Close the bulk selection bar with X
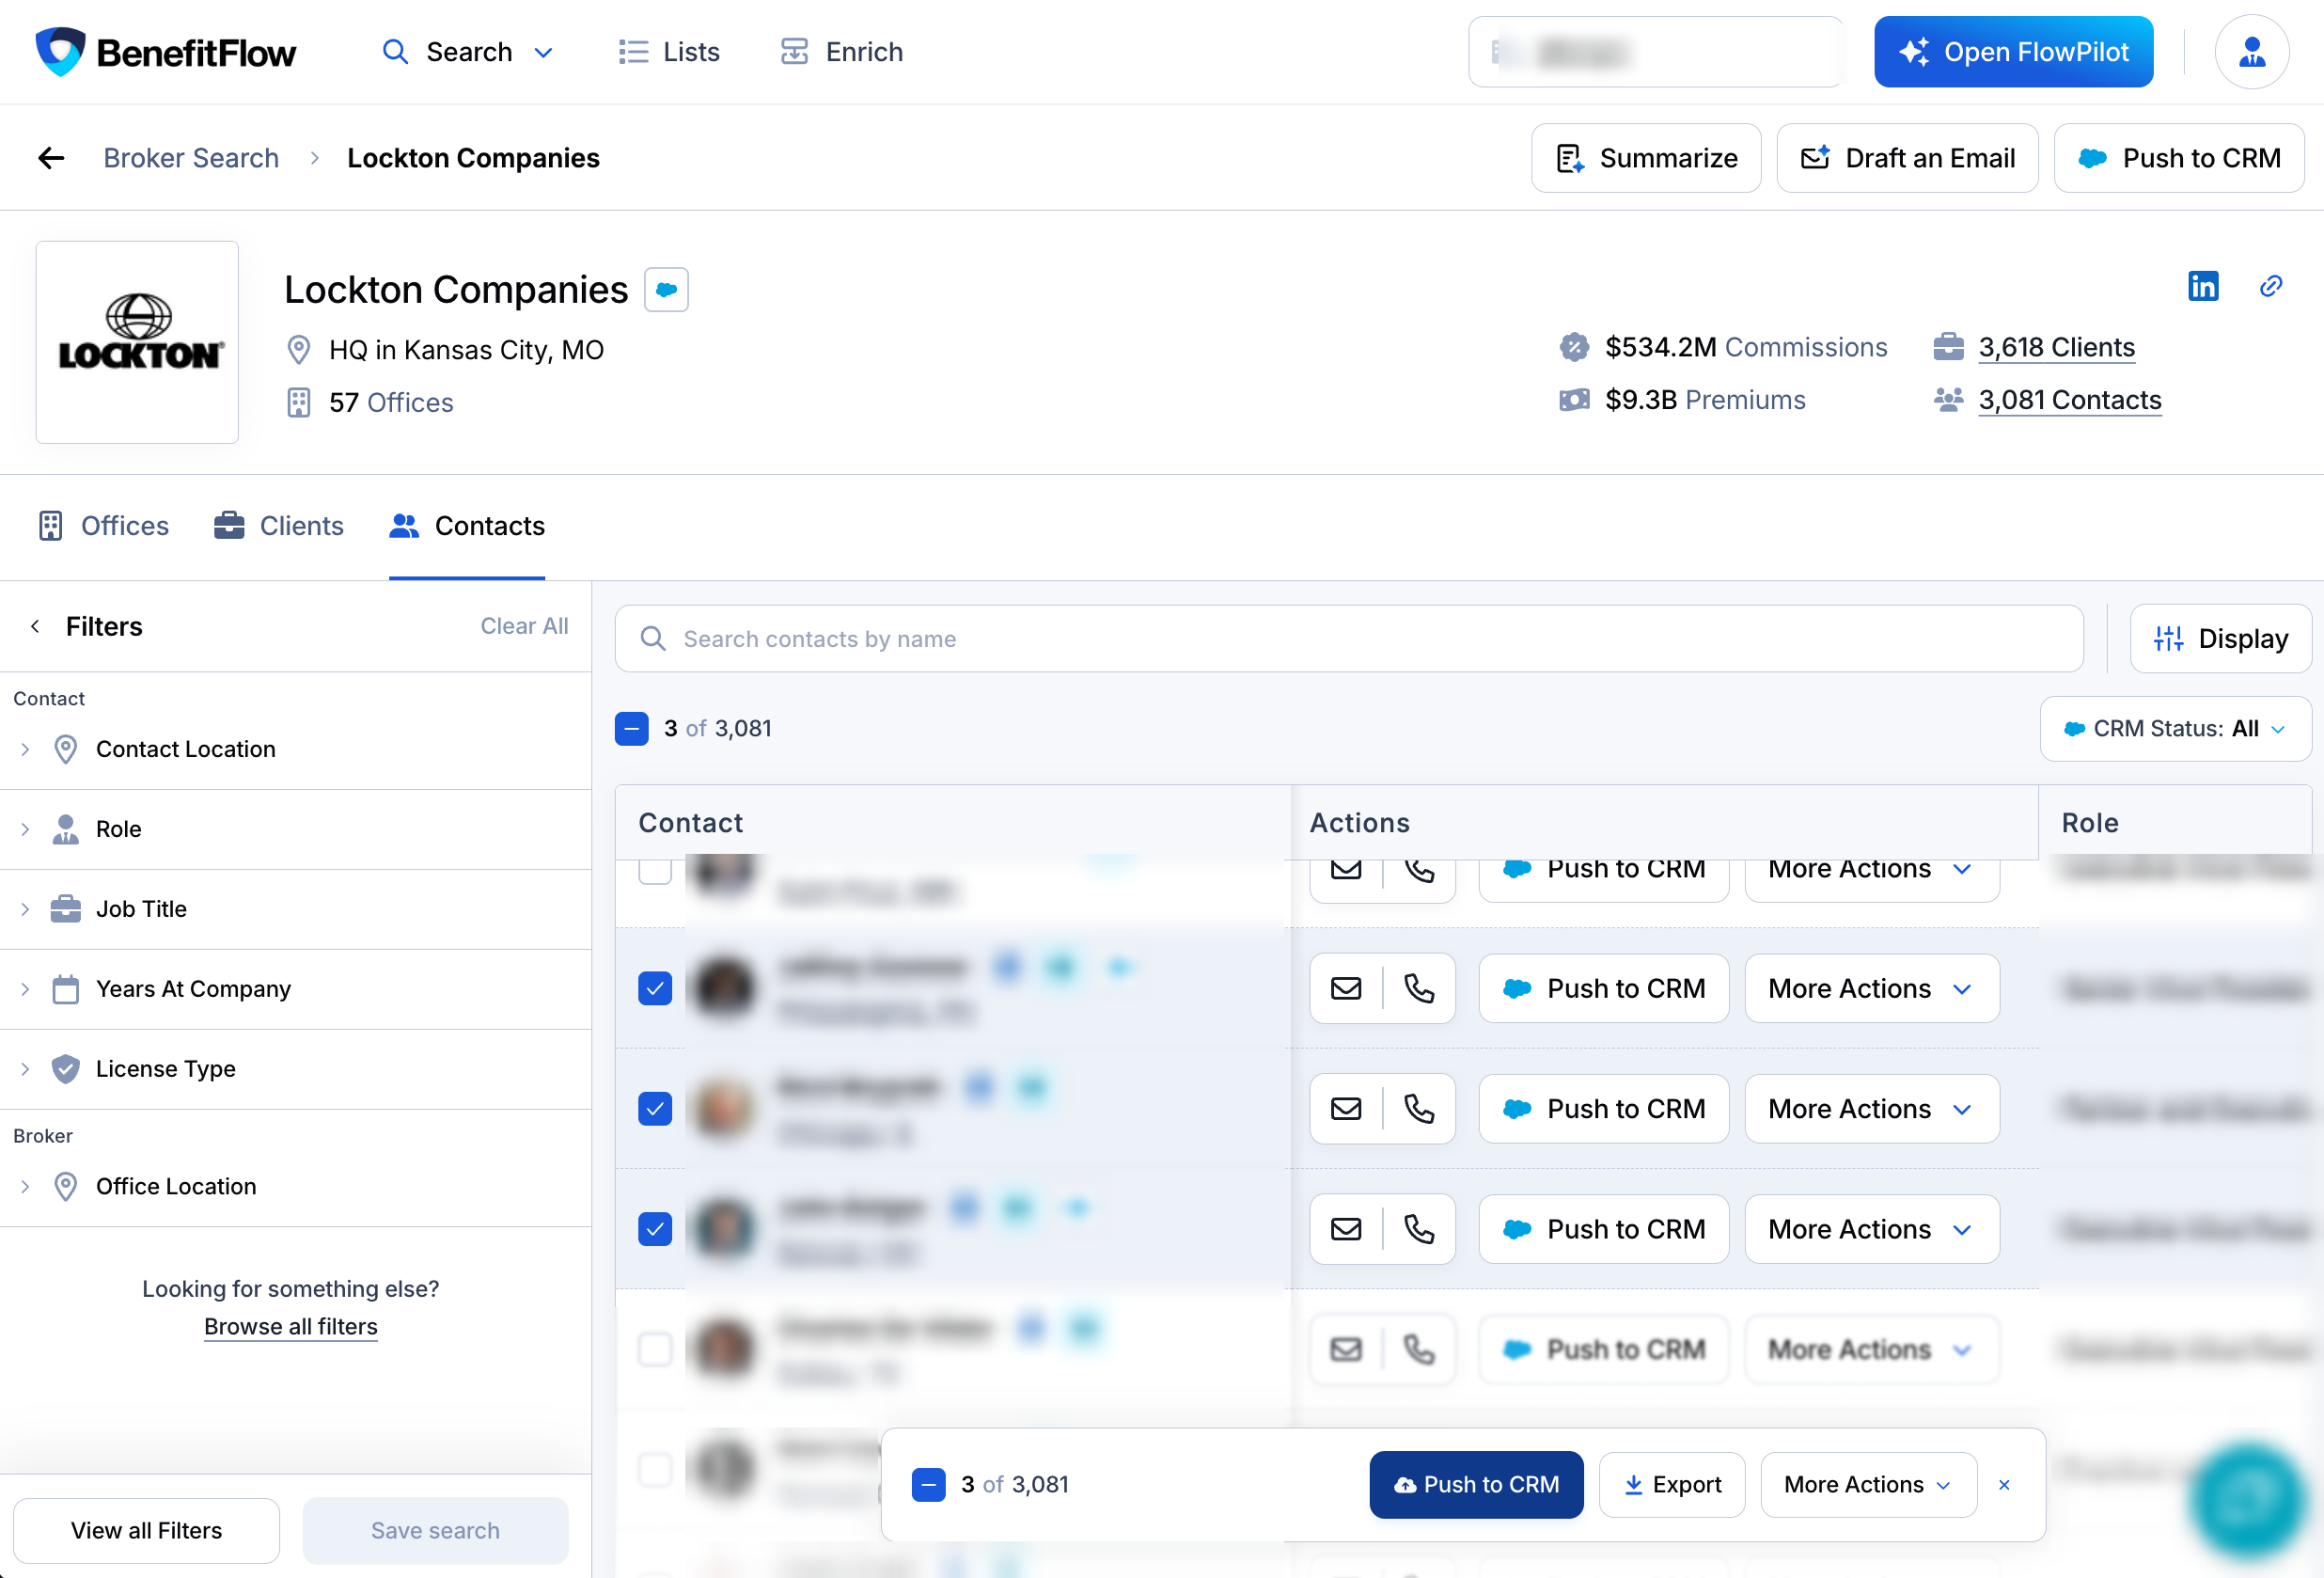The image size is (2324, 1578). tap(2004, 1485)
